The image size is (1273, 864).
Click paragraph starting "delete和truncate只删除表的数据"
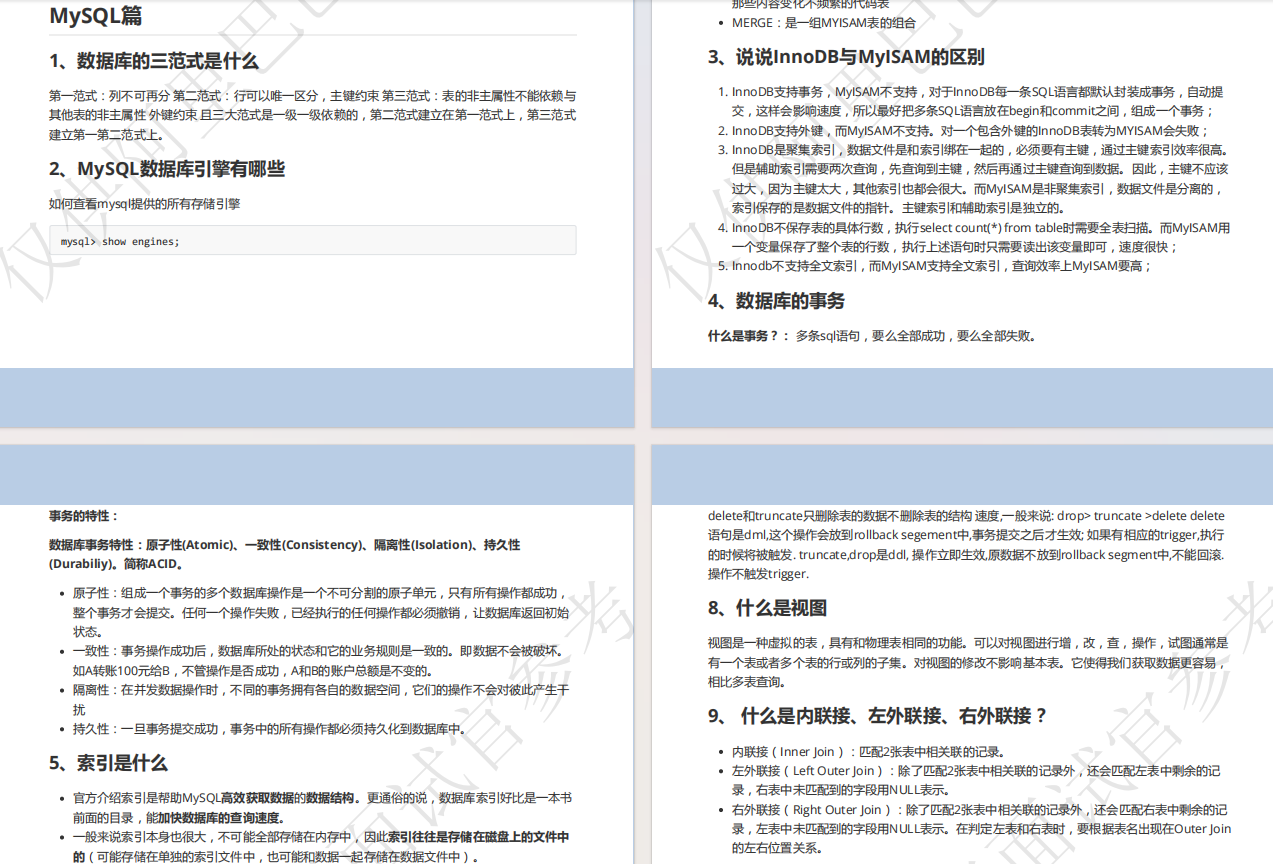[x=966, y=545]
